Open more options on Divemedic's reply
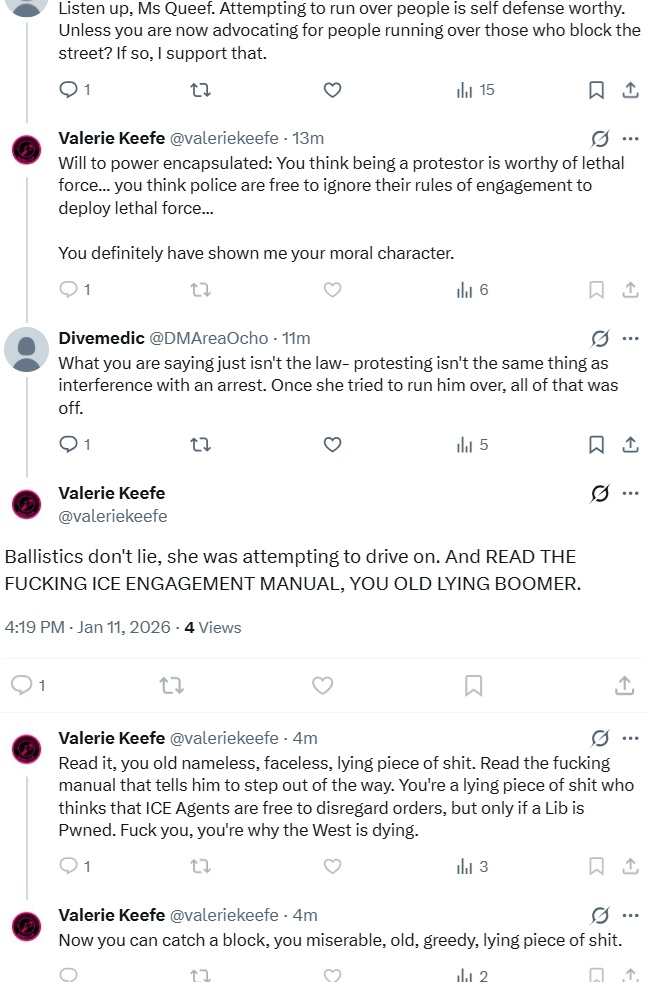This screenshot has width=649, height=982. point(630,338)
